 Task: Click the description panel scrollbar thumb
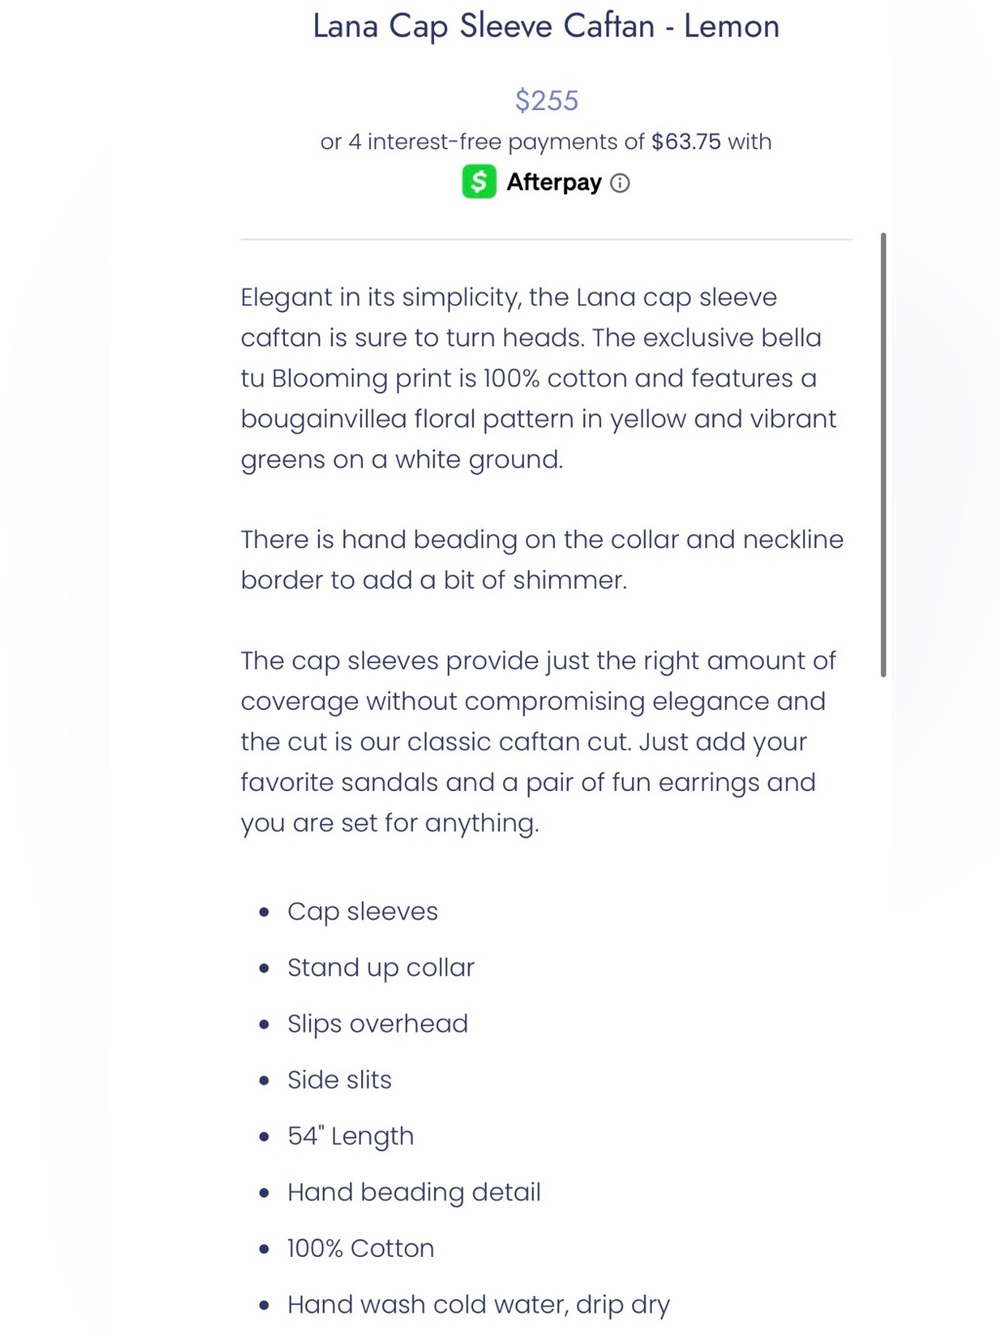(x=883, y=455)
